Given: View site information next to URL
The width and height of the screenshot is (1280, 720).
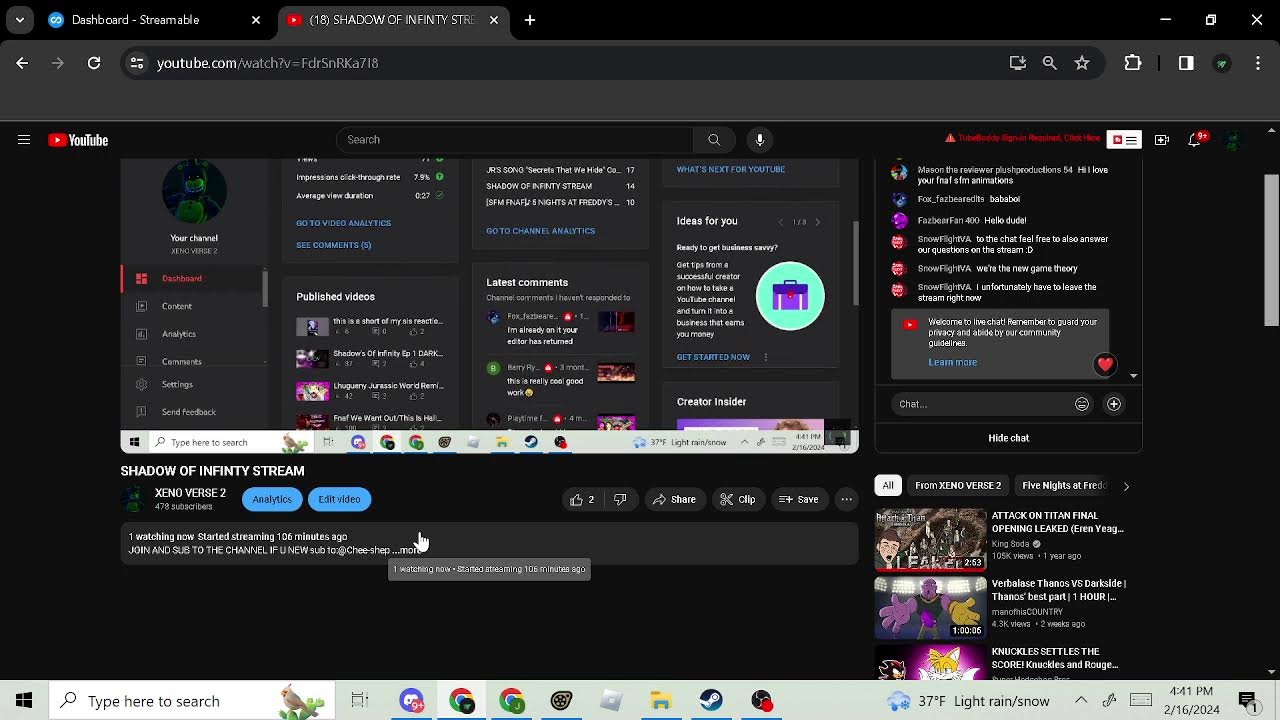Looking at the screenshot, I should coord(137,63).
